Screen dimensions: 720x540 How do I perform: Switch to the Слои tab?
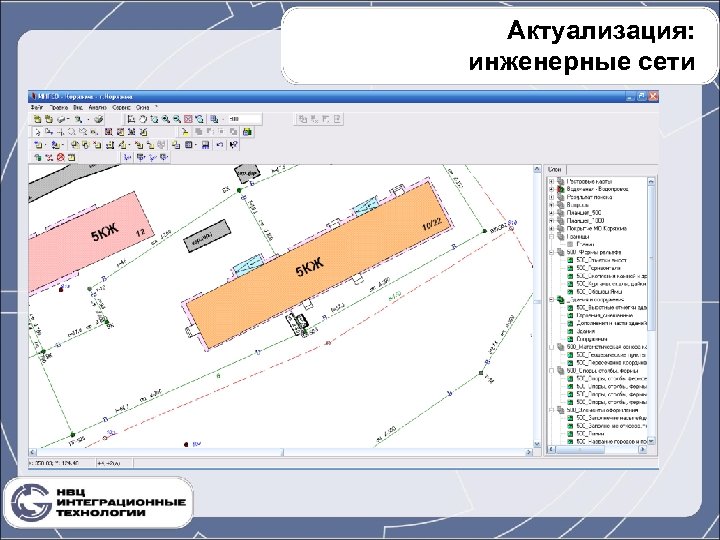(x=555, y=169)
